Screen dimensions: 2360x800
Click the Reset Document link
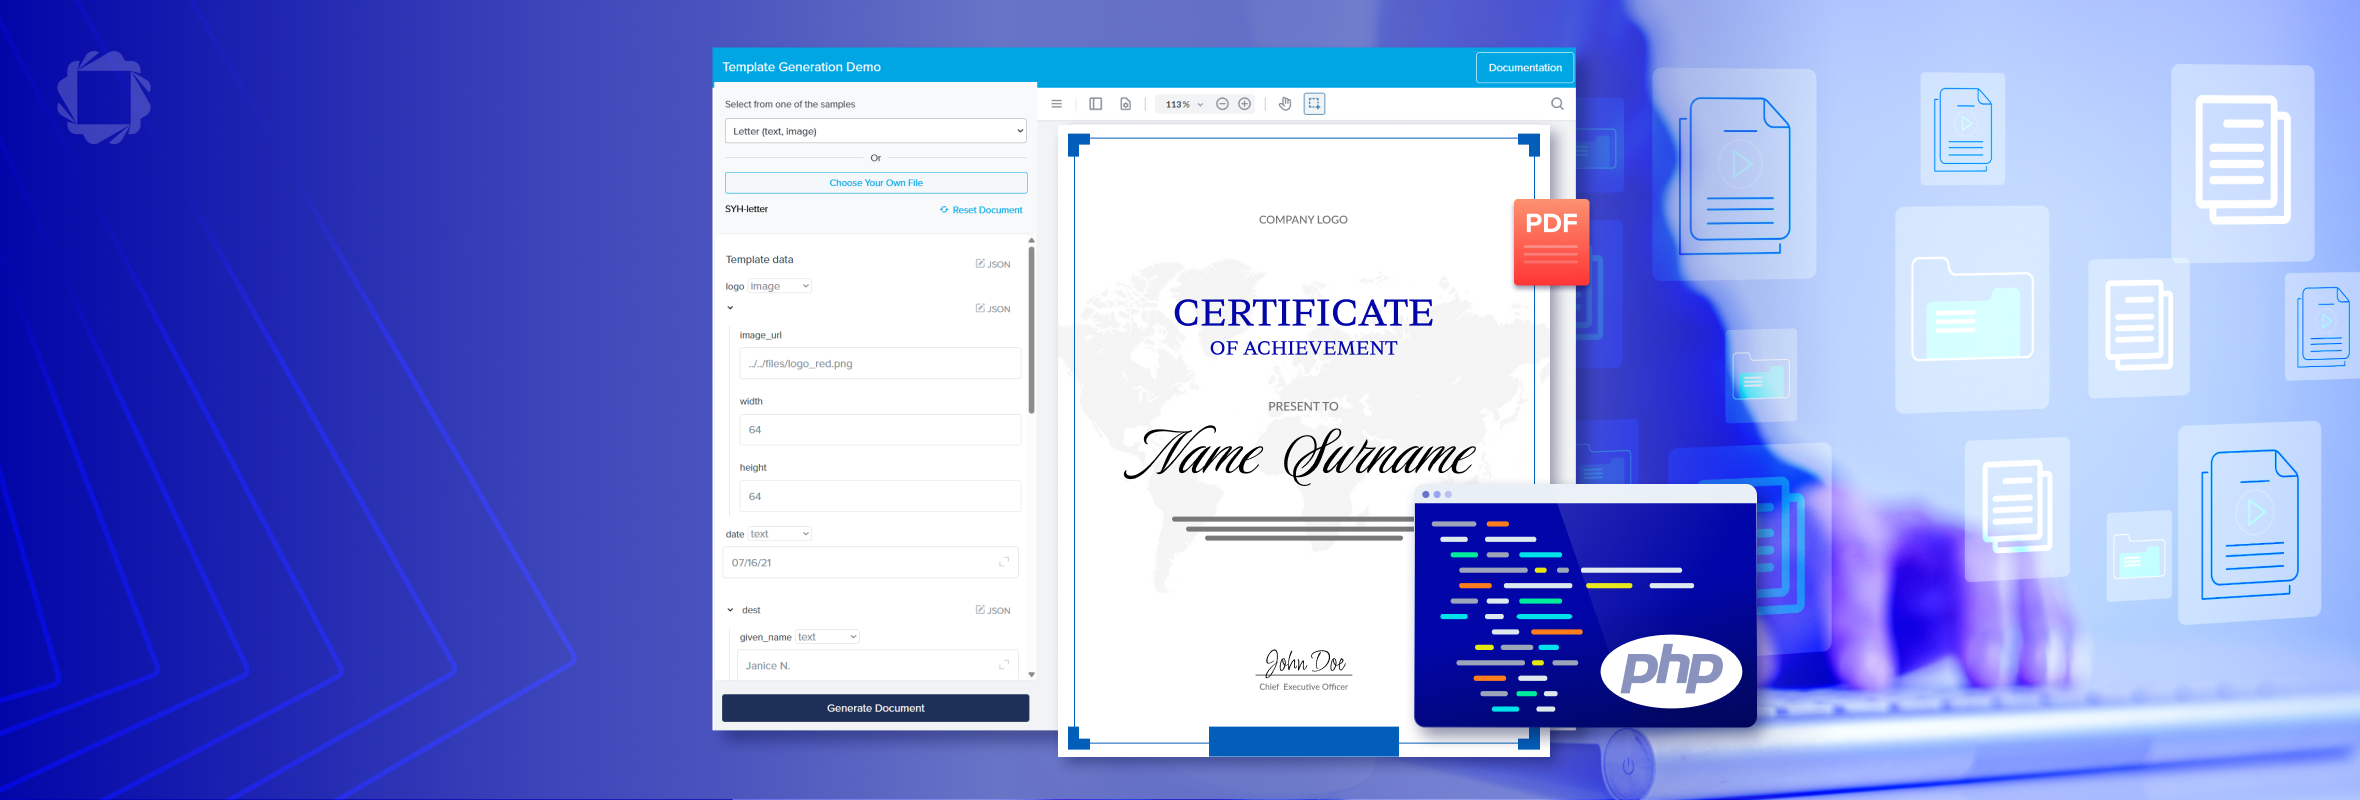tap(981, 210)
